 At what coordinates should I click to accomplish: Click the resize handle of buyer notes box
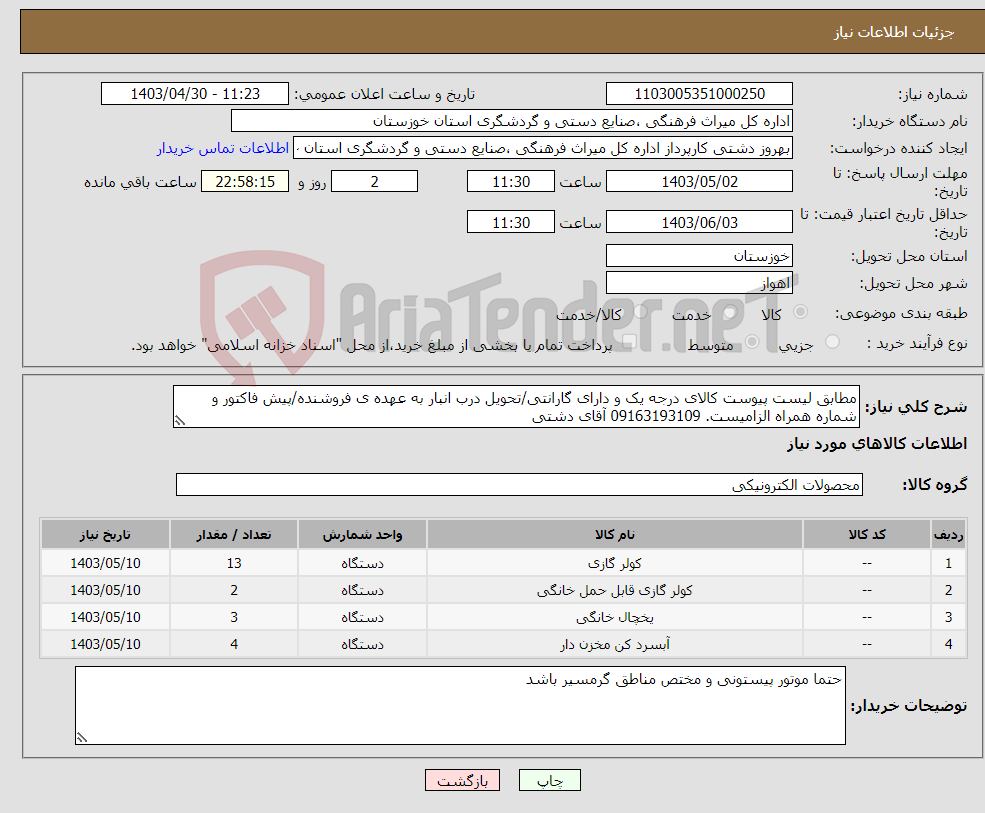click(x=82, y=738)
